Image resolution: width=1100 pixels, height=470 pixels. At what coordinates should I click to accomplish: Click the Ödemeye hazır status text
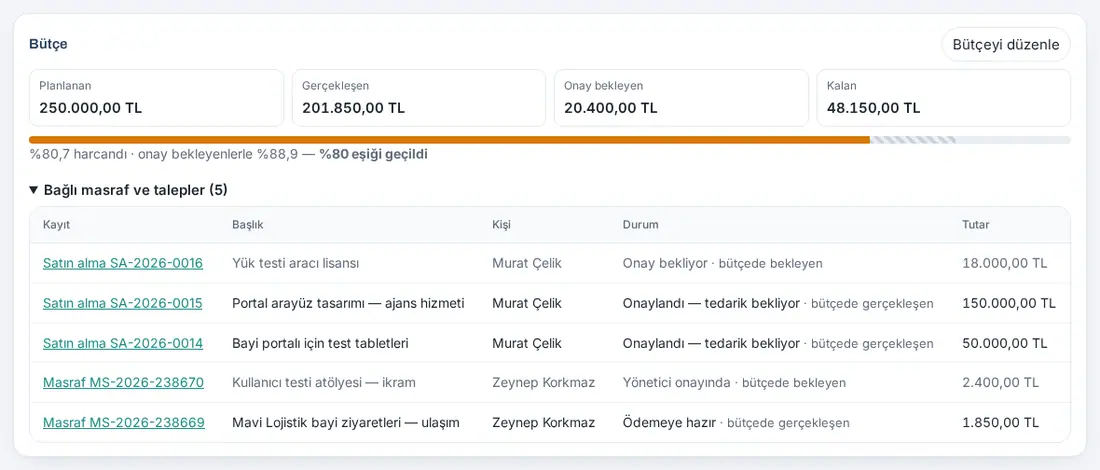pyautogui.click(x=669, y=423)
